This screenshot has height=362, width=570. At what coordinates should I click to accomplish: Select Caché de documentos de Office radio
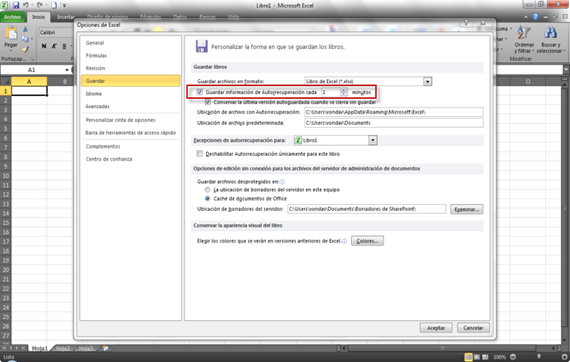(207, 198)
